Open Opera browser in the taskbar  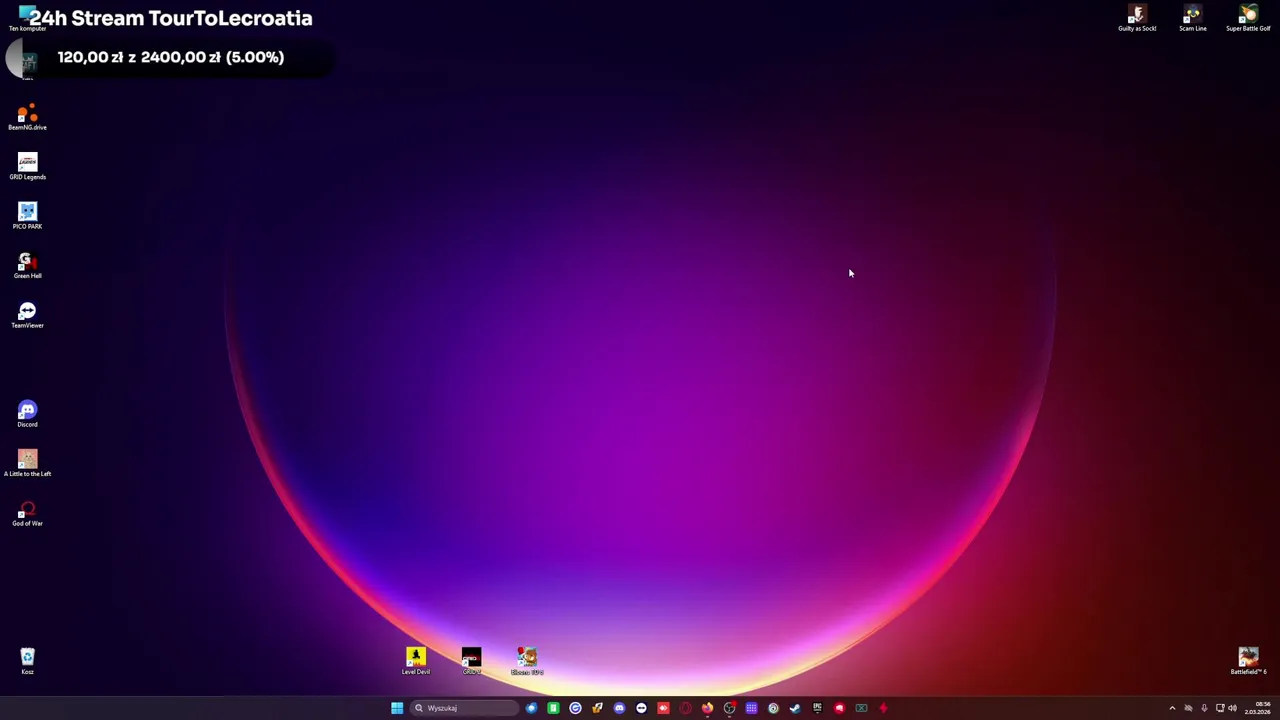pos(685,708)
